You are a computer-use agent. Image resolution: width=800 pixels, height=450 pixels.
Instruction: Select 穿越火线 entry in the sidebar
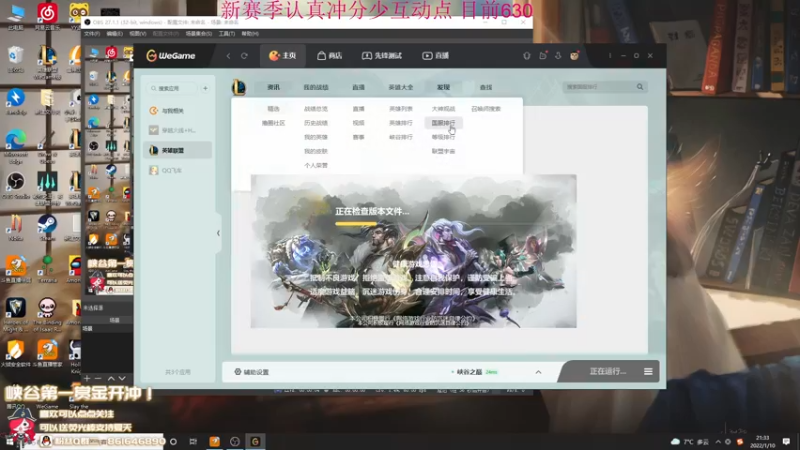point(178,130)
